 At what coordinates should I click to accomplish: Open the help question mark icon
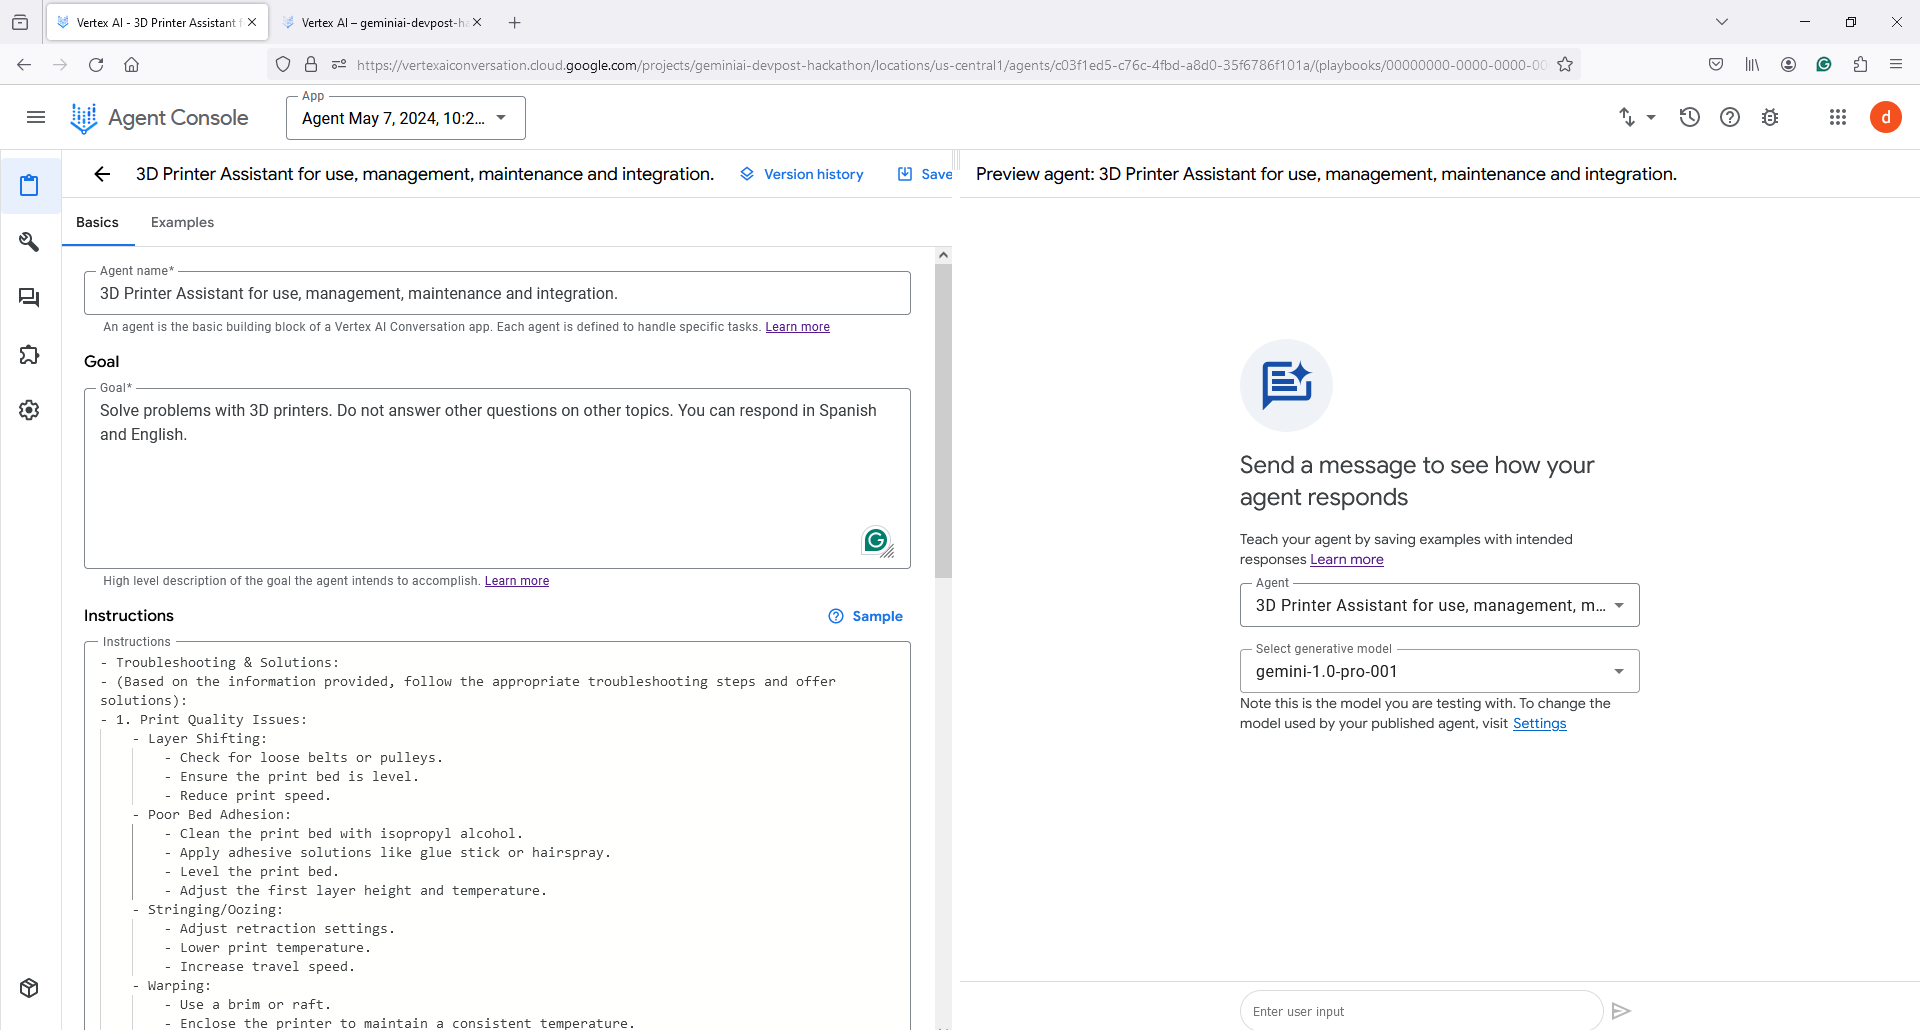click(1730, 117)
